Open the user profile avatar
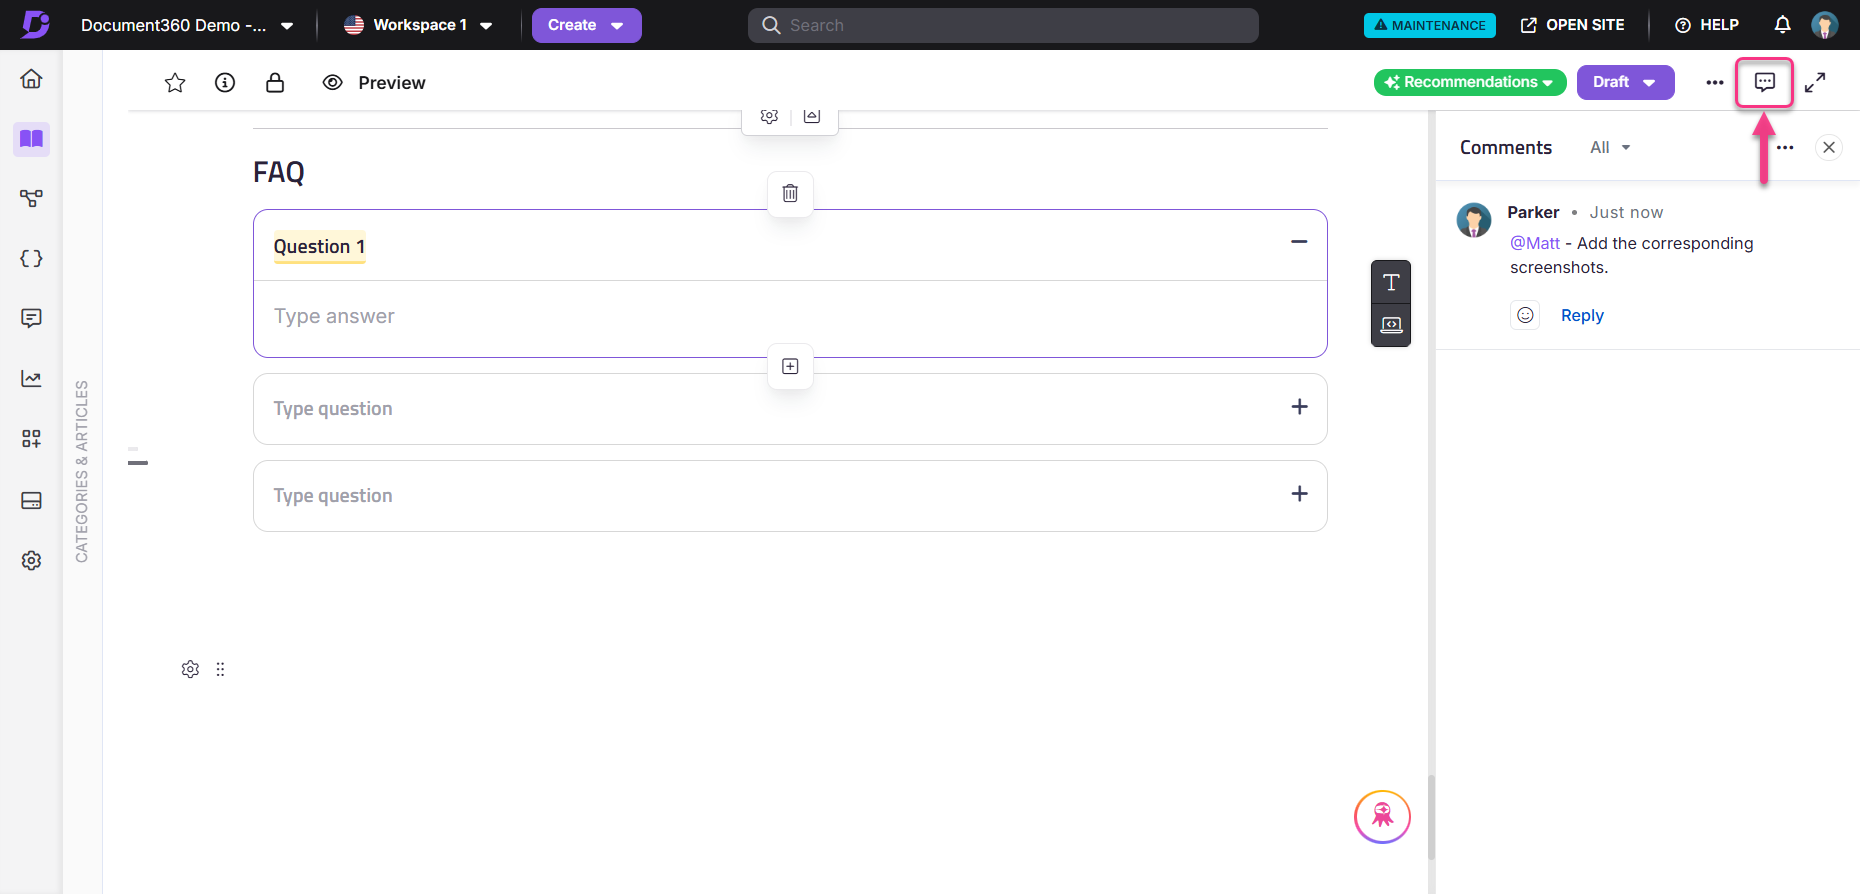 [1825, 25]
